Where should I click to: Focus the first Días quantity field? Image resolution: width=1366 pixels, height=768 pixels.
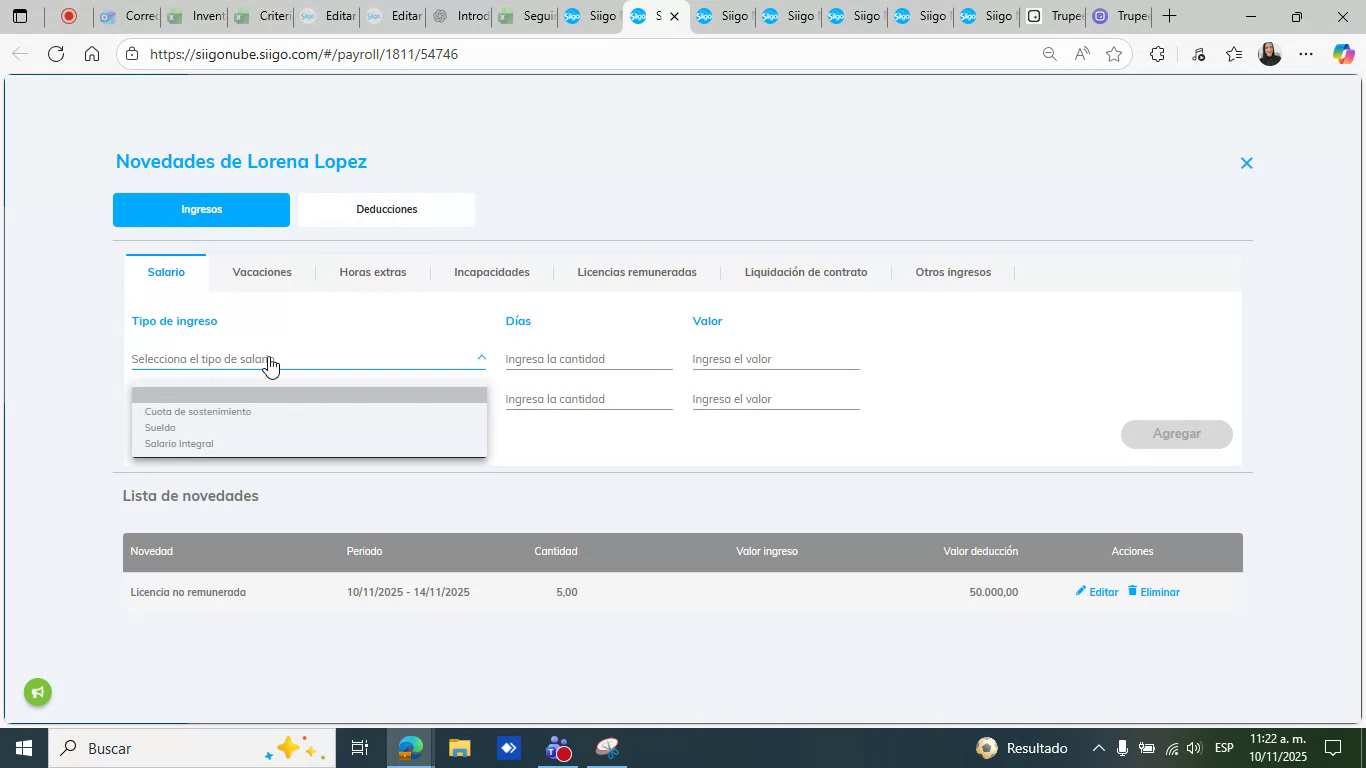coord(589,359)
